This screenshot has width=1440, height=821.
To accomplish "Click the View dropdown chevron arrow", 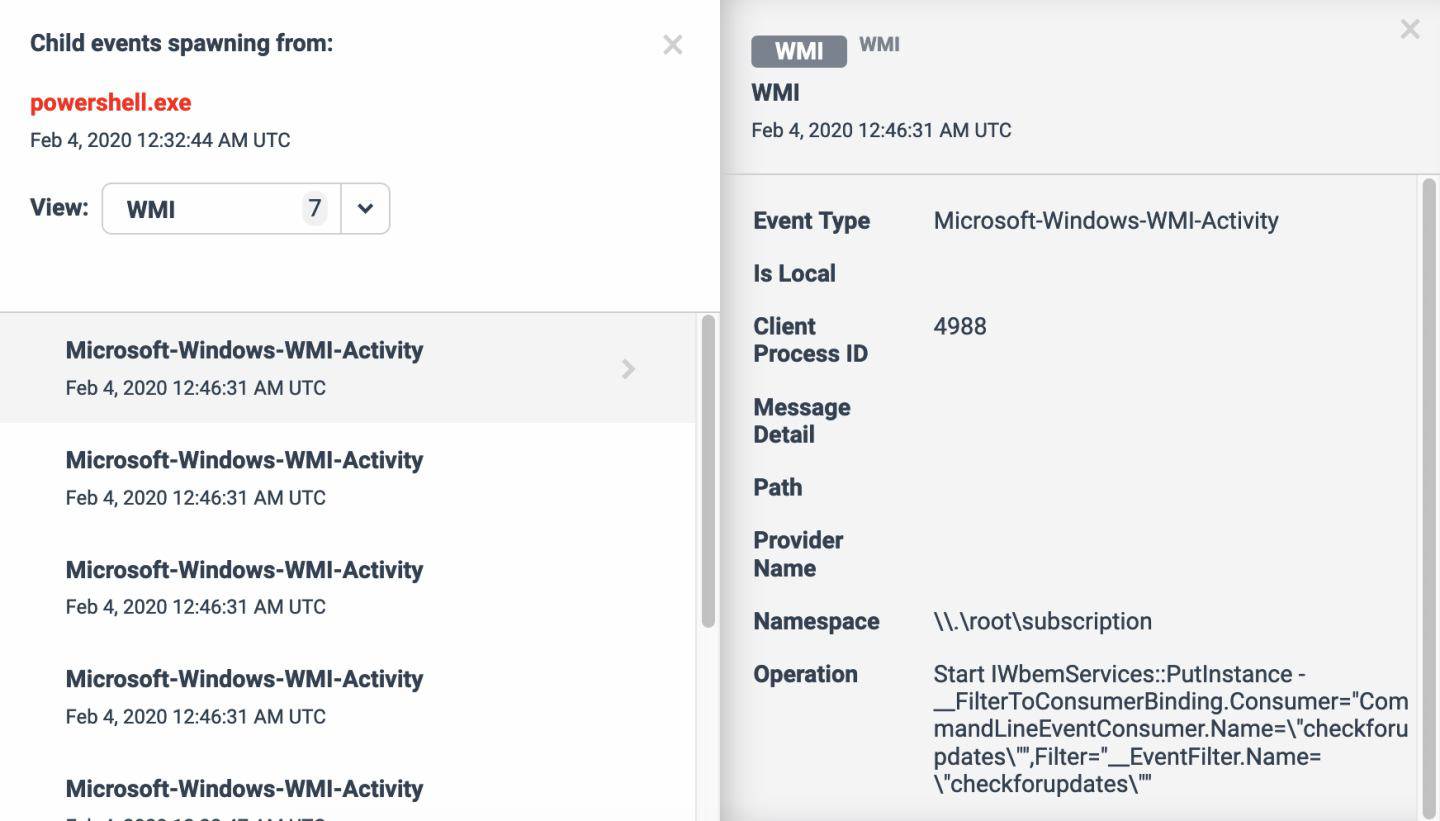I will [365, 209].
